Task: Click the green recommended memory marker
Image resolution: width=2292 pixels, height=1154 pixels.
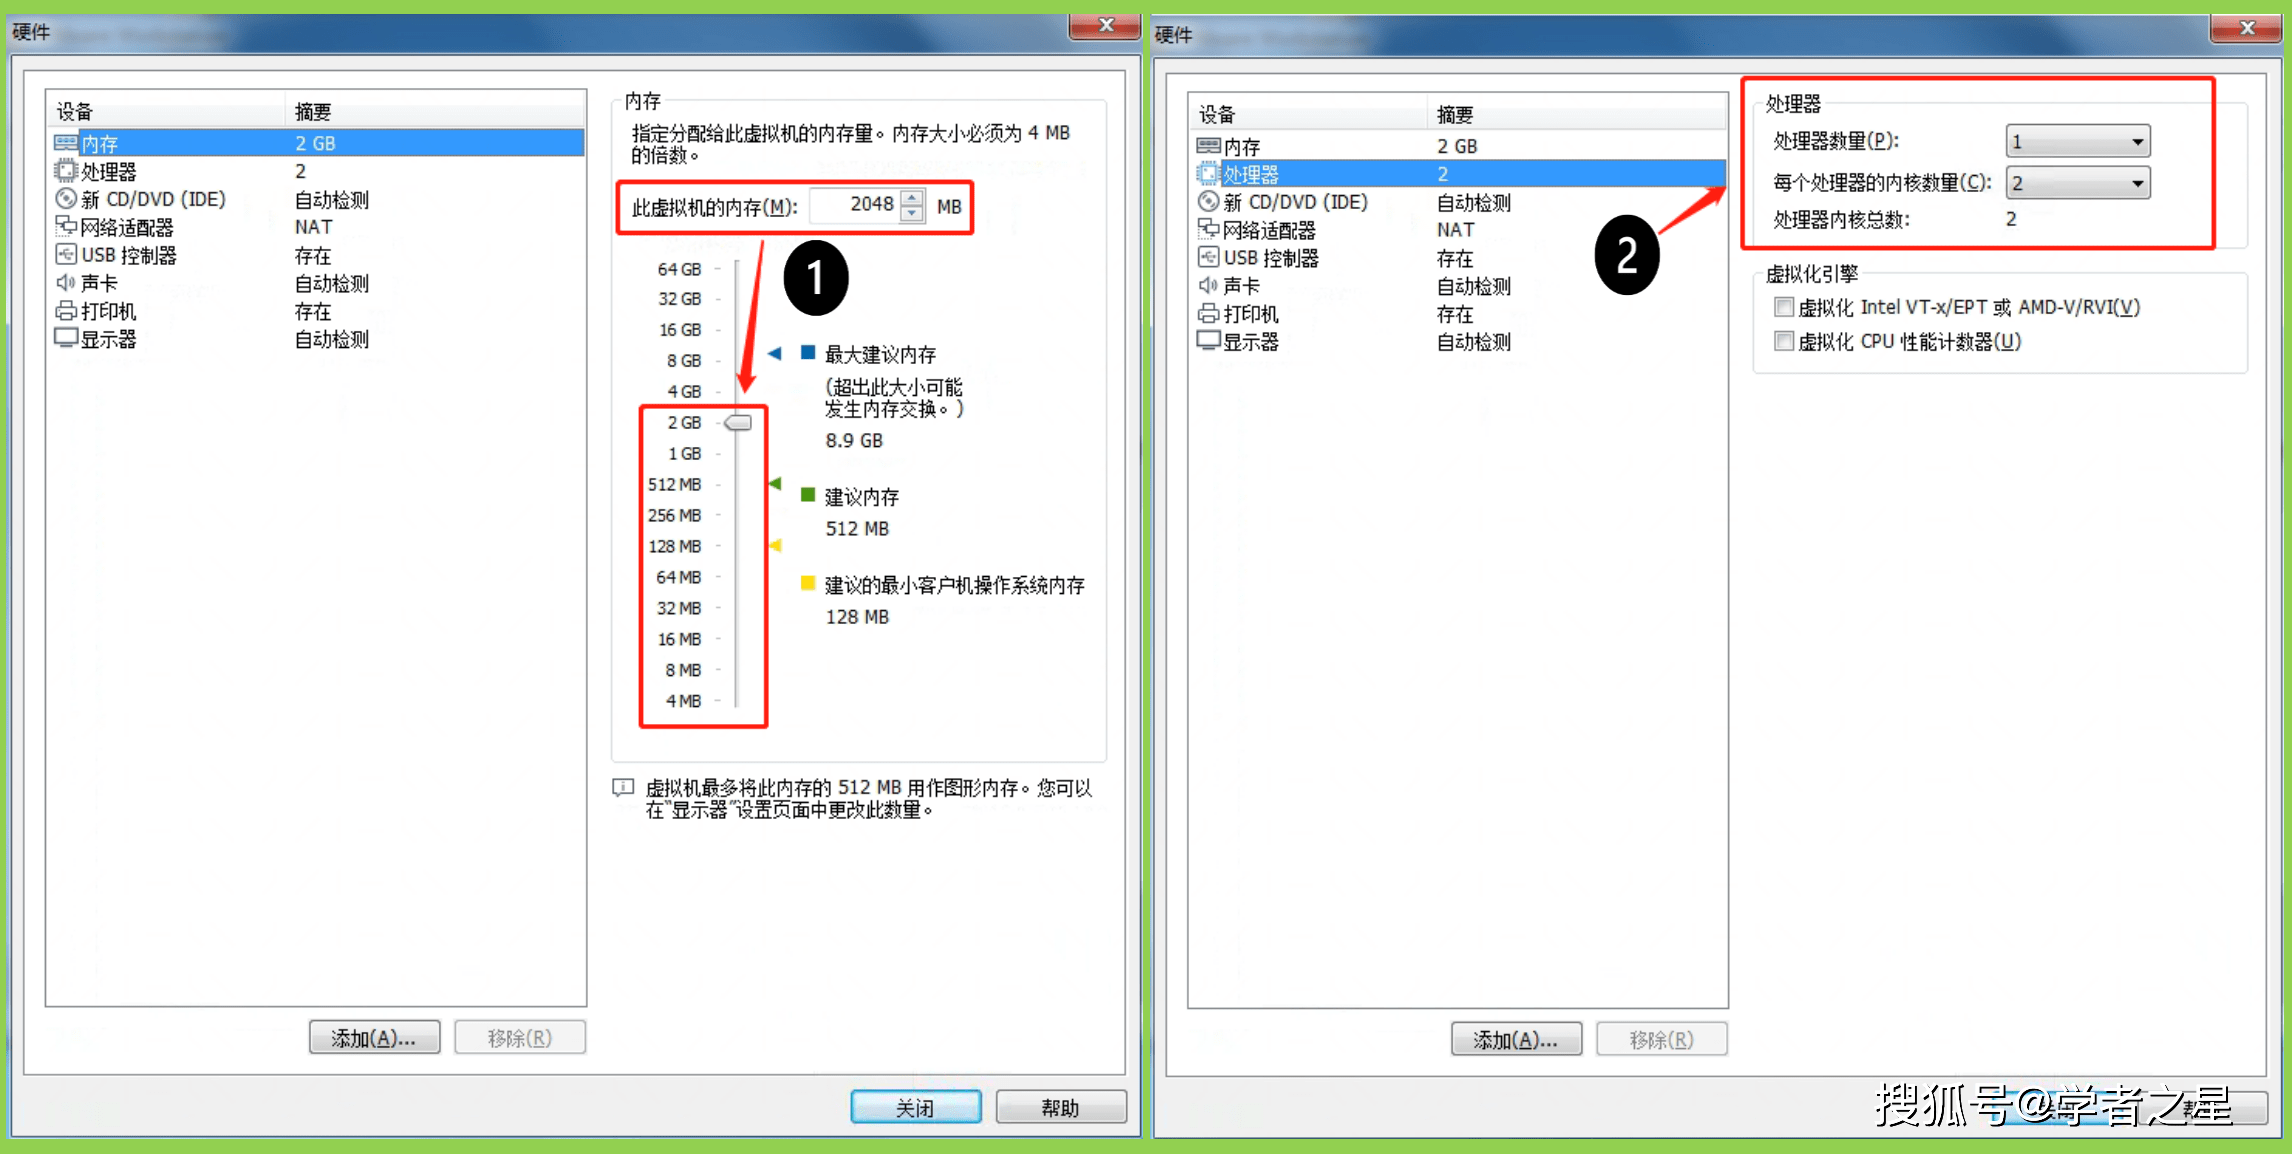Action: [774, 484]
